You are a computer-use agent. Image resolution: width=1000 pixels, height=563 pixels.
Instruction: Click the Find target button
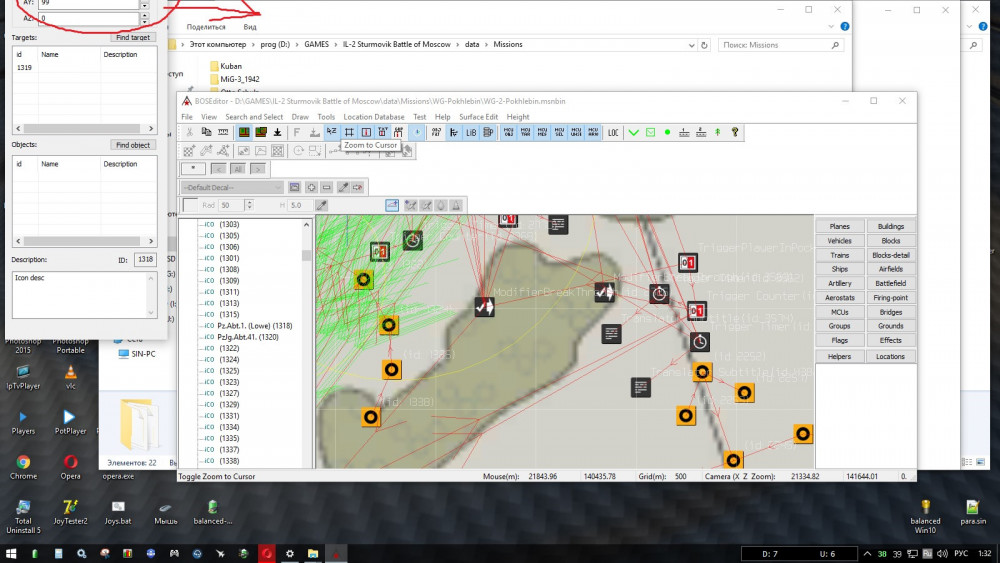(x=132, y=37)
